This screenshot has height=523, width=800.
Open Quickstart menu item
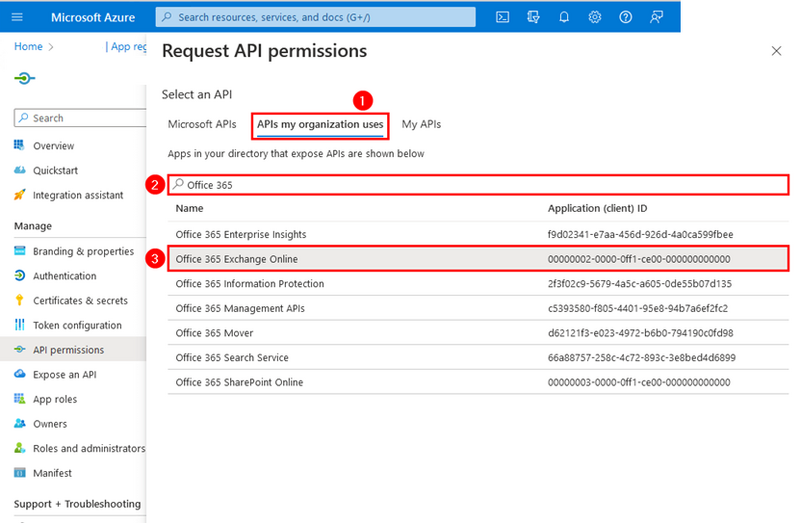55,170
